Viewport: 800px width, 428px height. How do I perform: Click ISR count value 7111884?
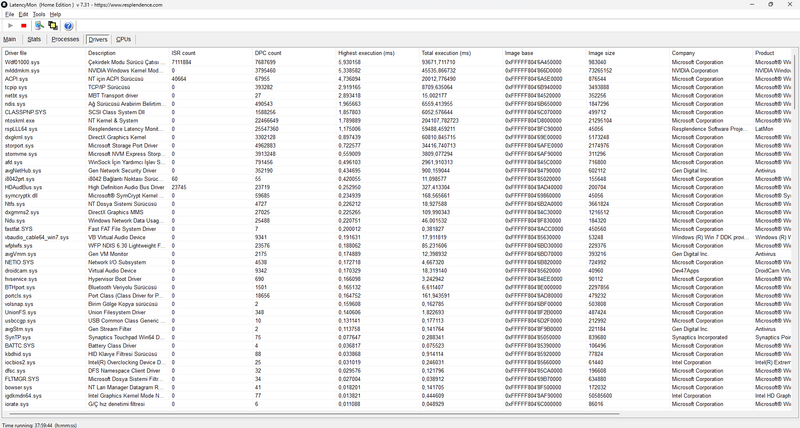(x=182, y=62)
